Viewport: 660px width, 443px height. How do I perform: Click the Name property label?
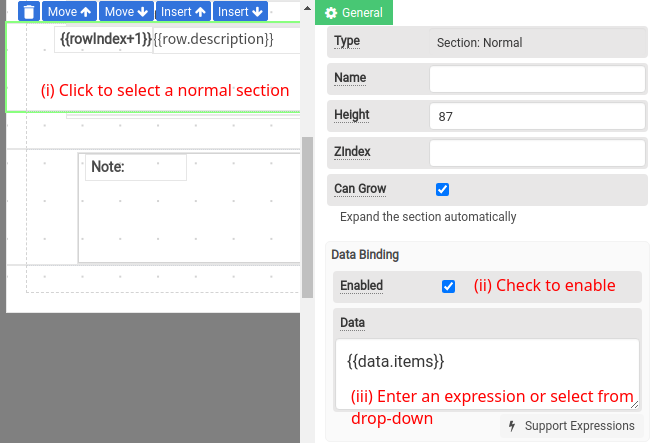tap(350, 77)
